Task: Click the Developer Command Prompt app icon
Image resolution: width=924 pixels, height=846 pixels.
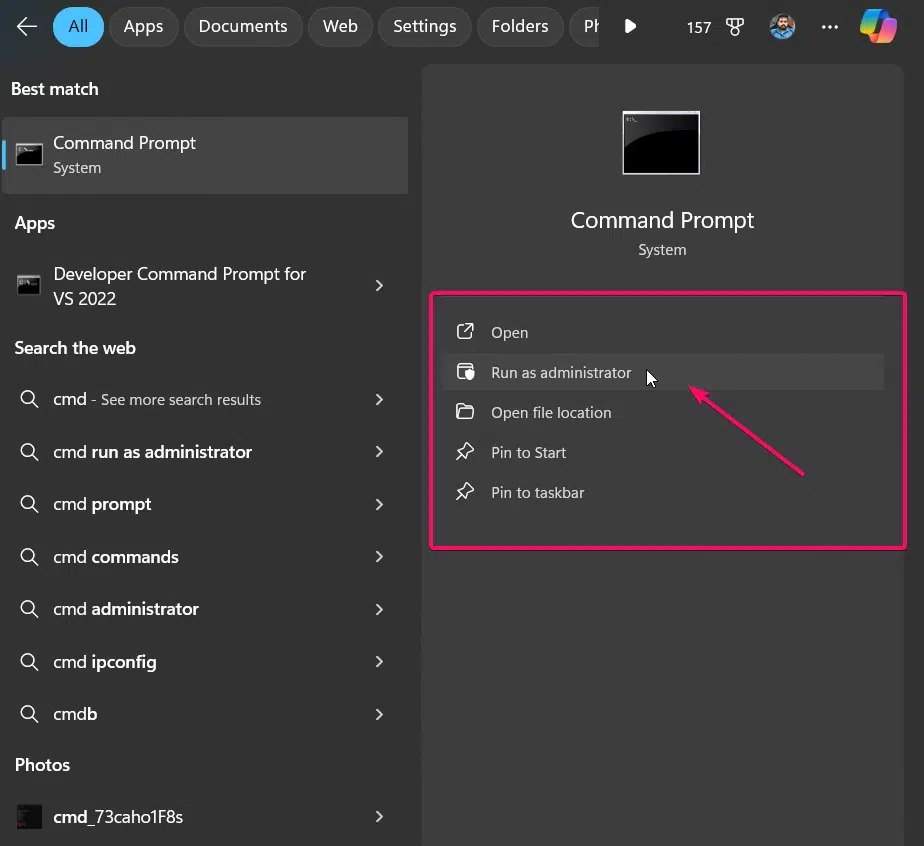Action: tap(28, 286)
